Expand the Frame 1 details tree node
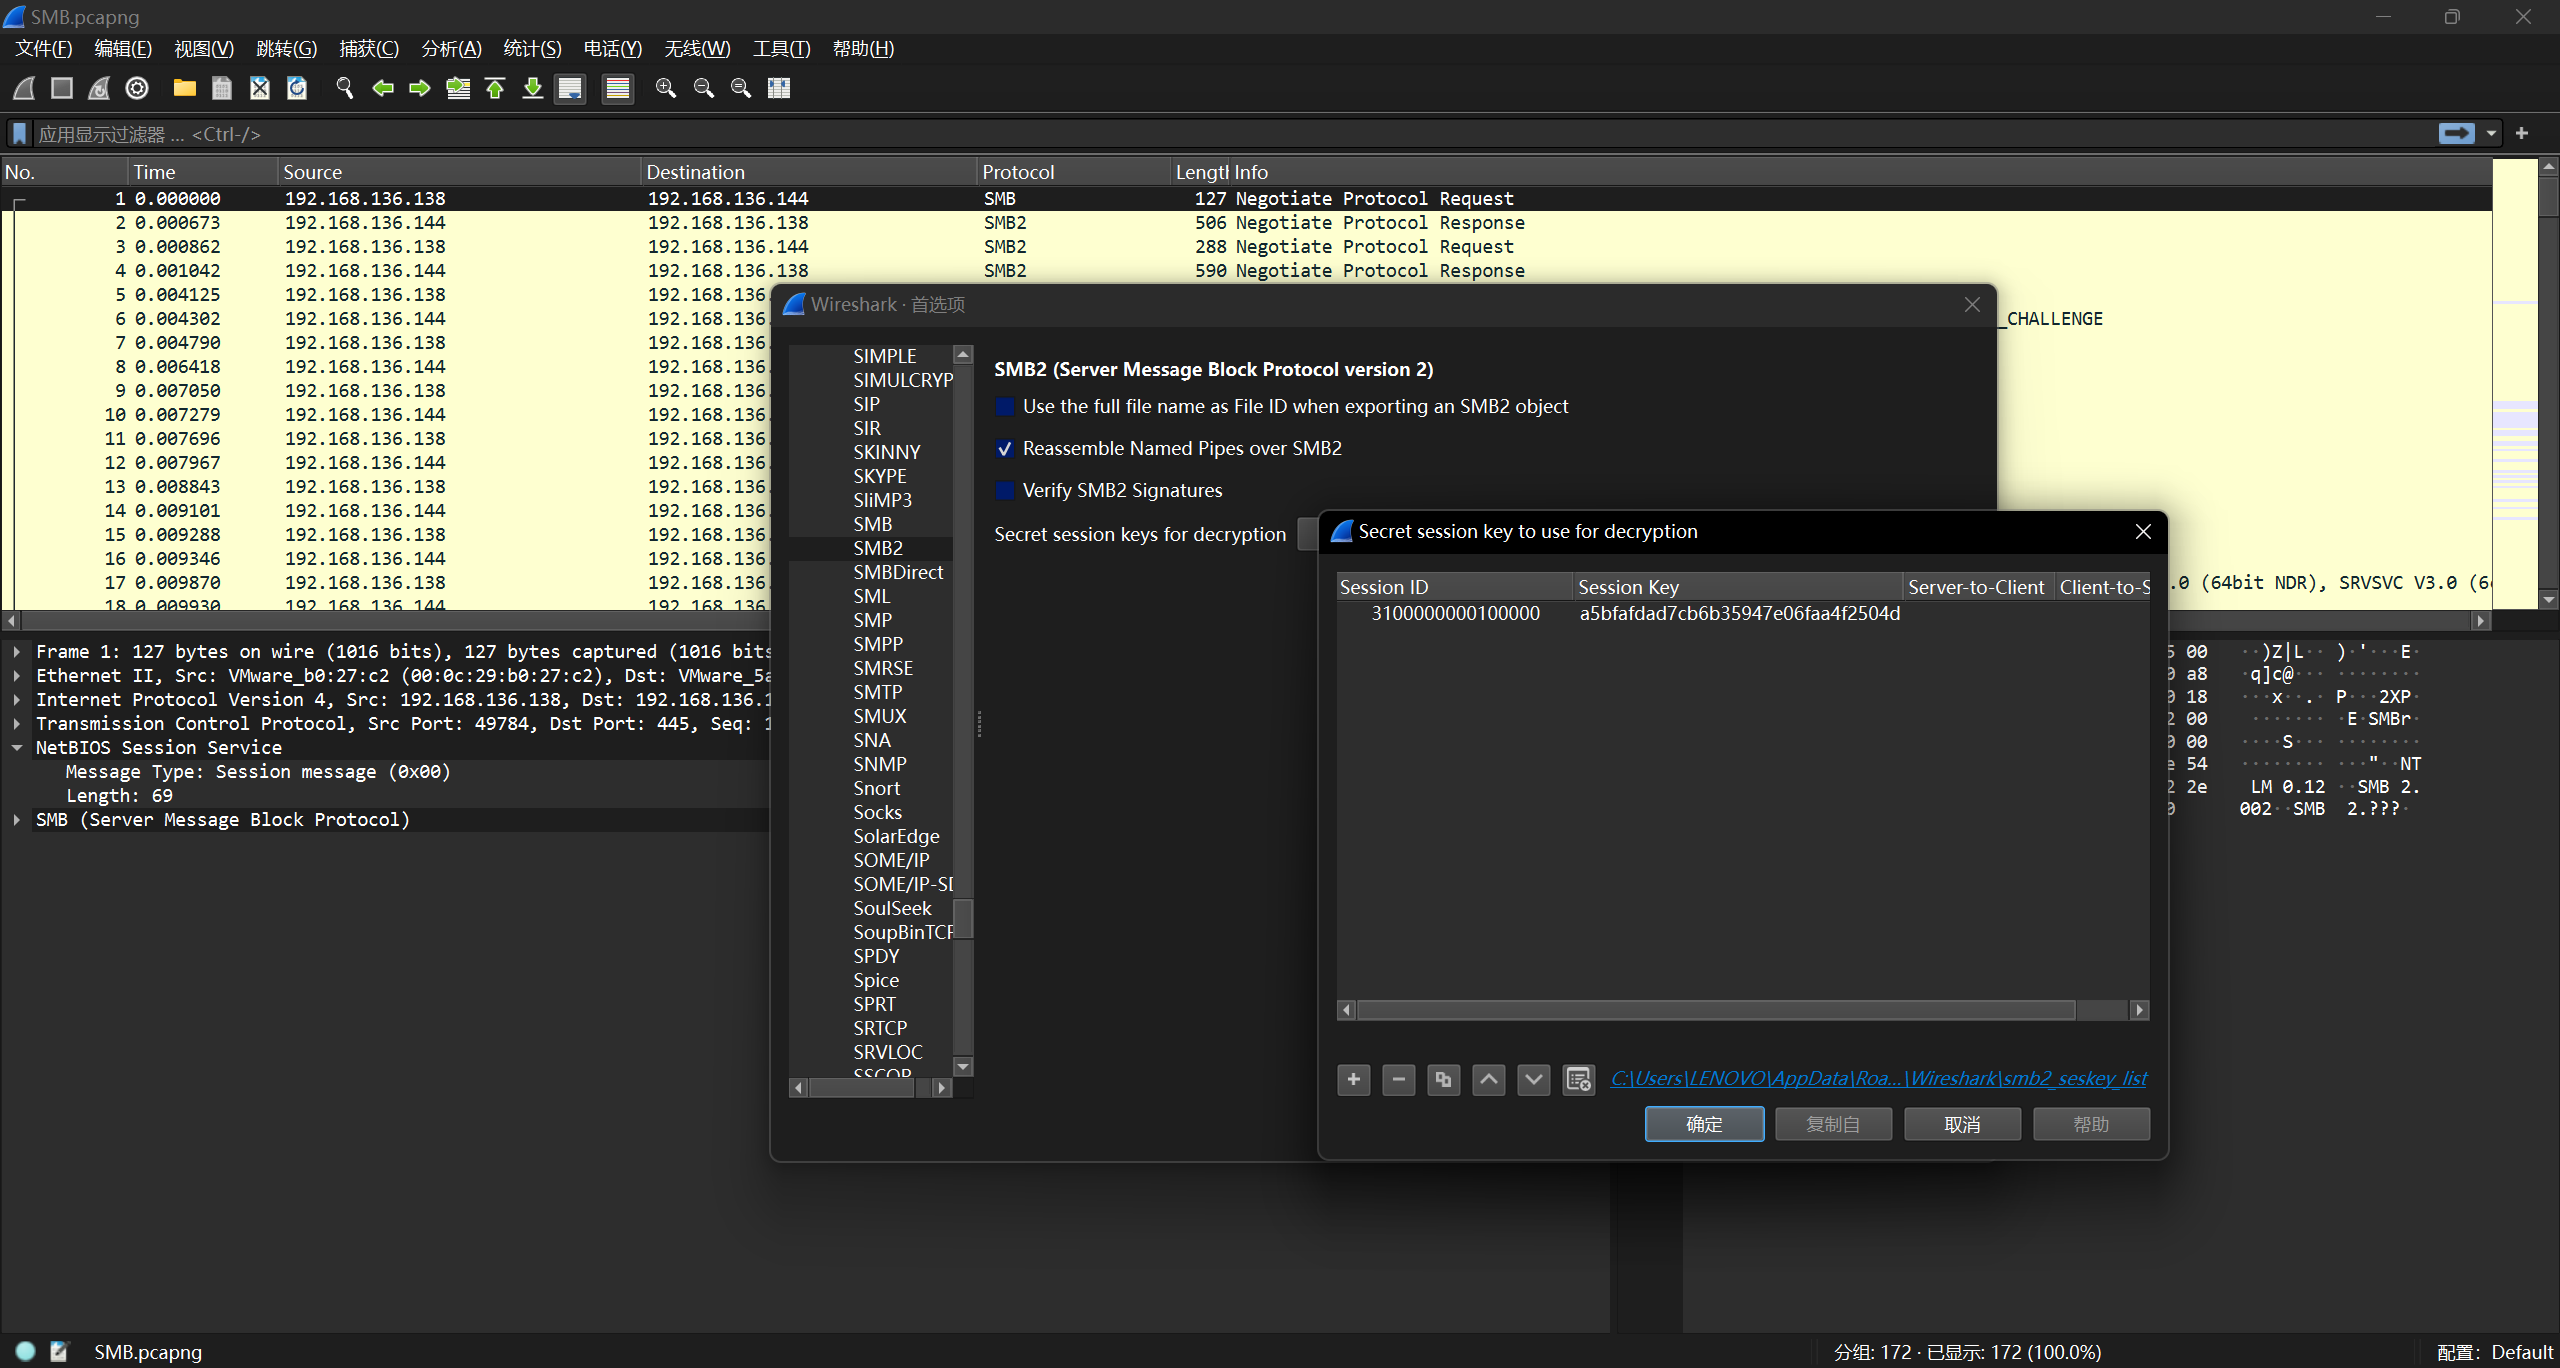 point(17,652)
